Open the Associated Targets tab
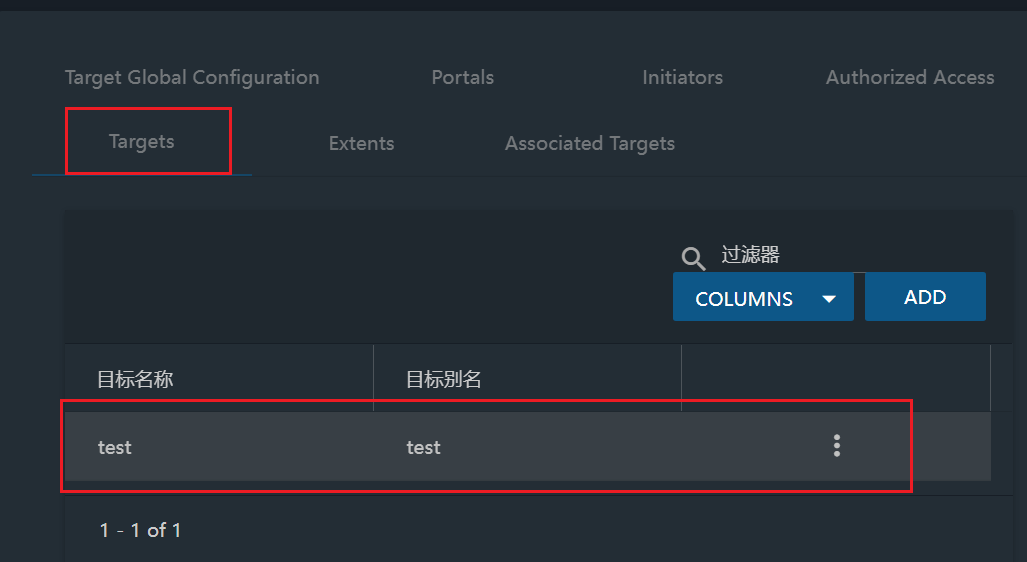Viewport: 1027px width, 562px height. [589, 143]
